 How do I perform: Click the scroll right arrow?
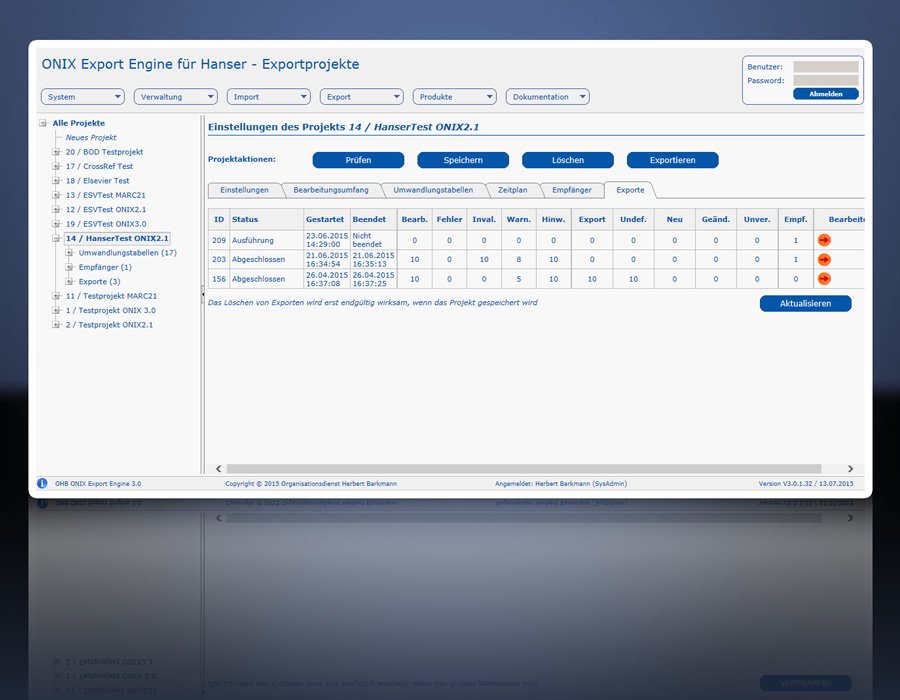[850, 469]
